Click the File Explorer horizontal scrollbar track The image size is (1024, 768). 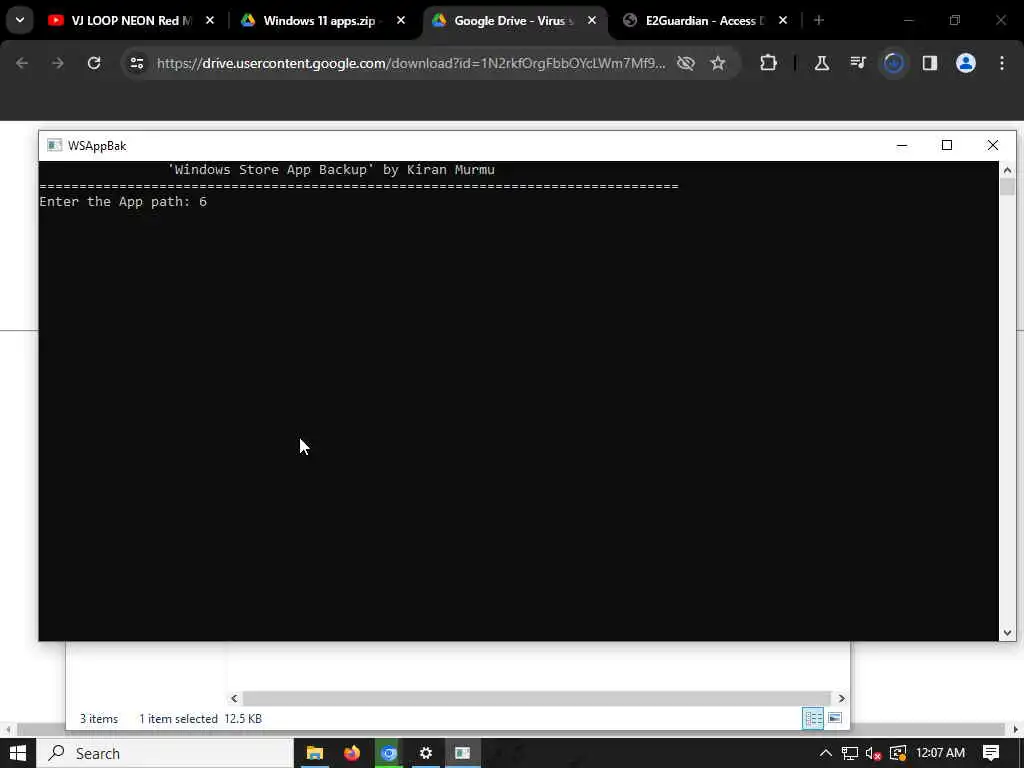coord(537,698)
